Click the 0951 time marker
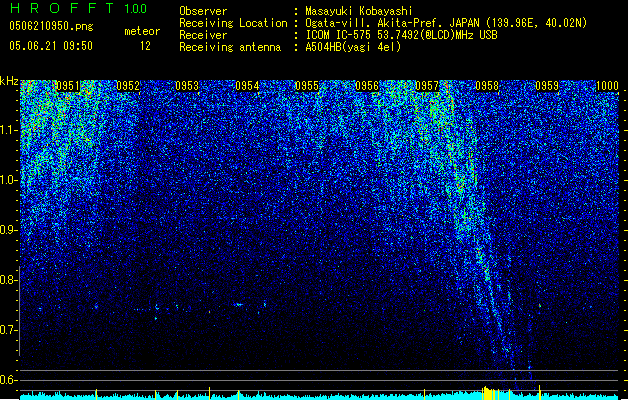The image size is (629, 400). click(68, 86)
